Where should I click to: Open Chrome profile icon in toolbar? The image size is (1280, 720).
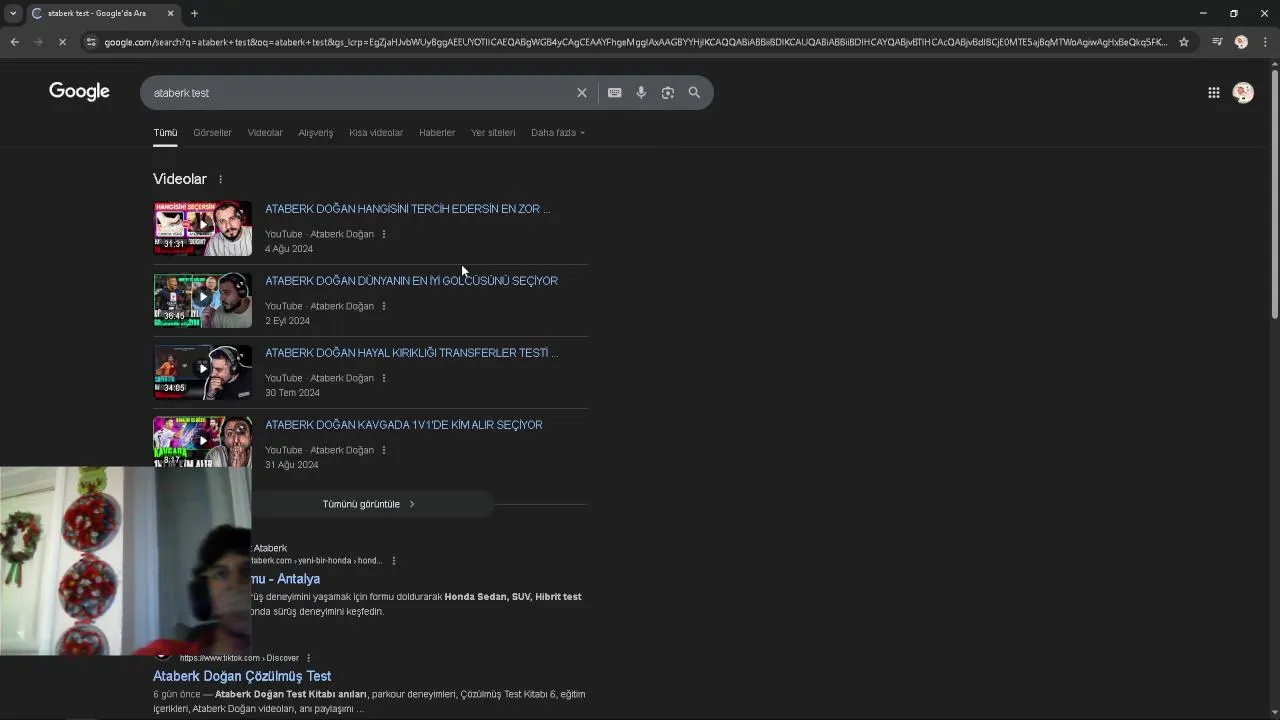1241,42
